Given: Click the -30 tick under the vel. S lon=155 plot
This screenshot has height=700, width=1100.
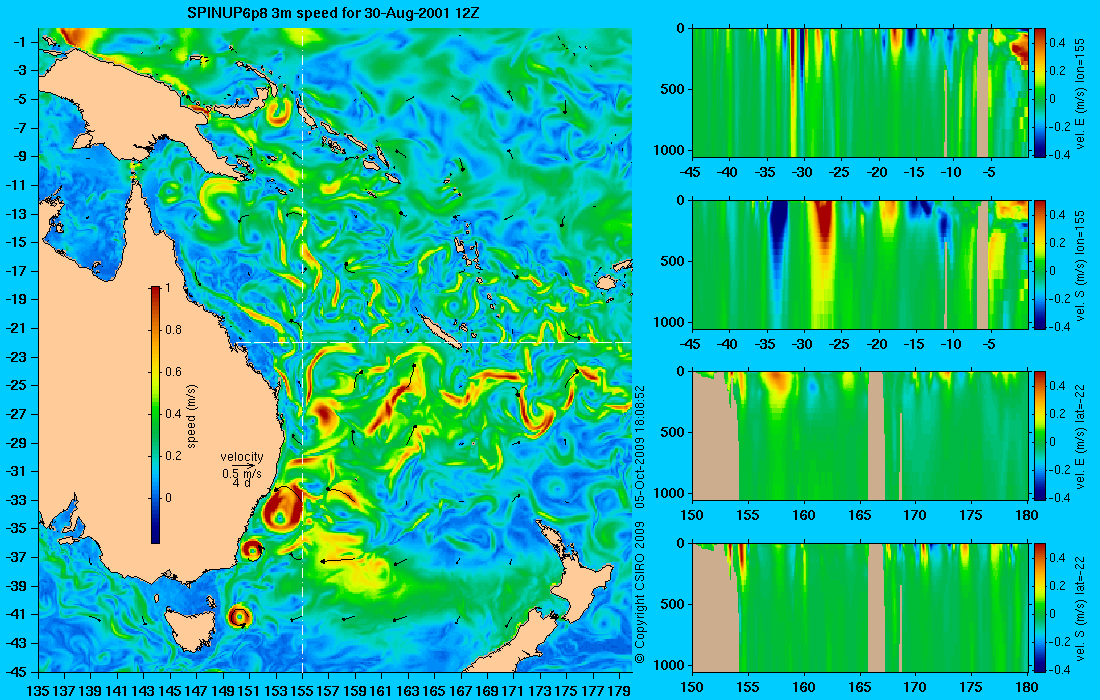Looking at the screenshot, I should [x=803, y=344].
